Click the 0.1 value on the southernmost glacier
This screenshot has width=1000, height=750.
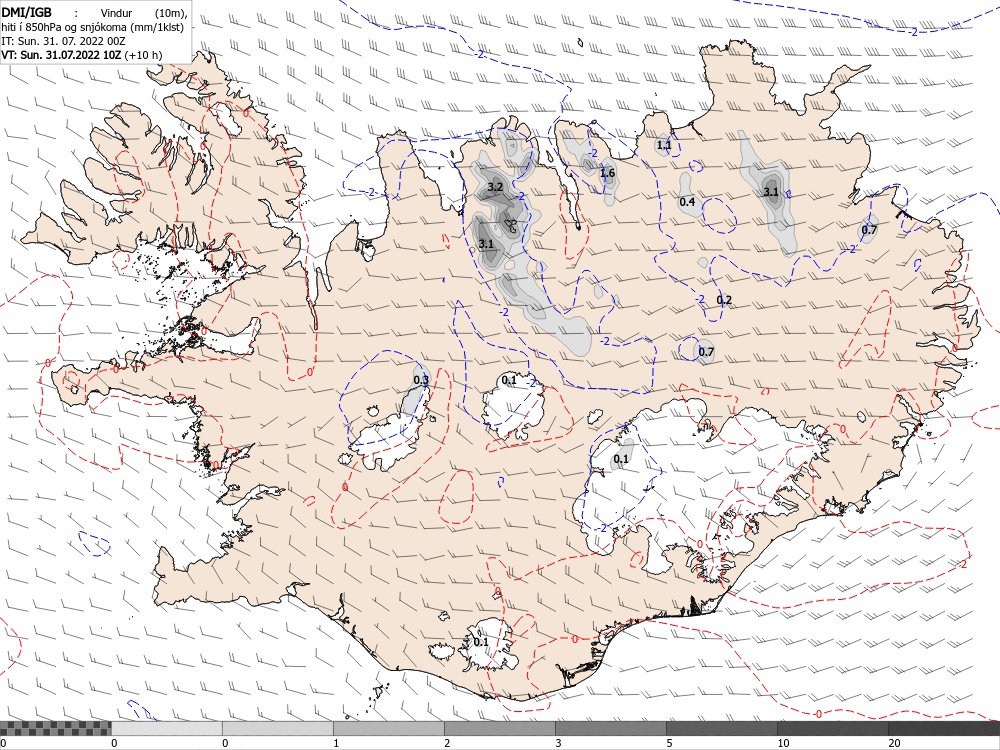click(481, 642)
